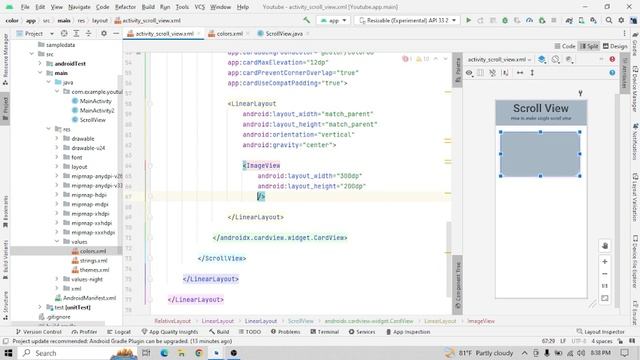Collapse the src folder in project tree
640x360 pixels.
tap(32, 54)
